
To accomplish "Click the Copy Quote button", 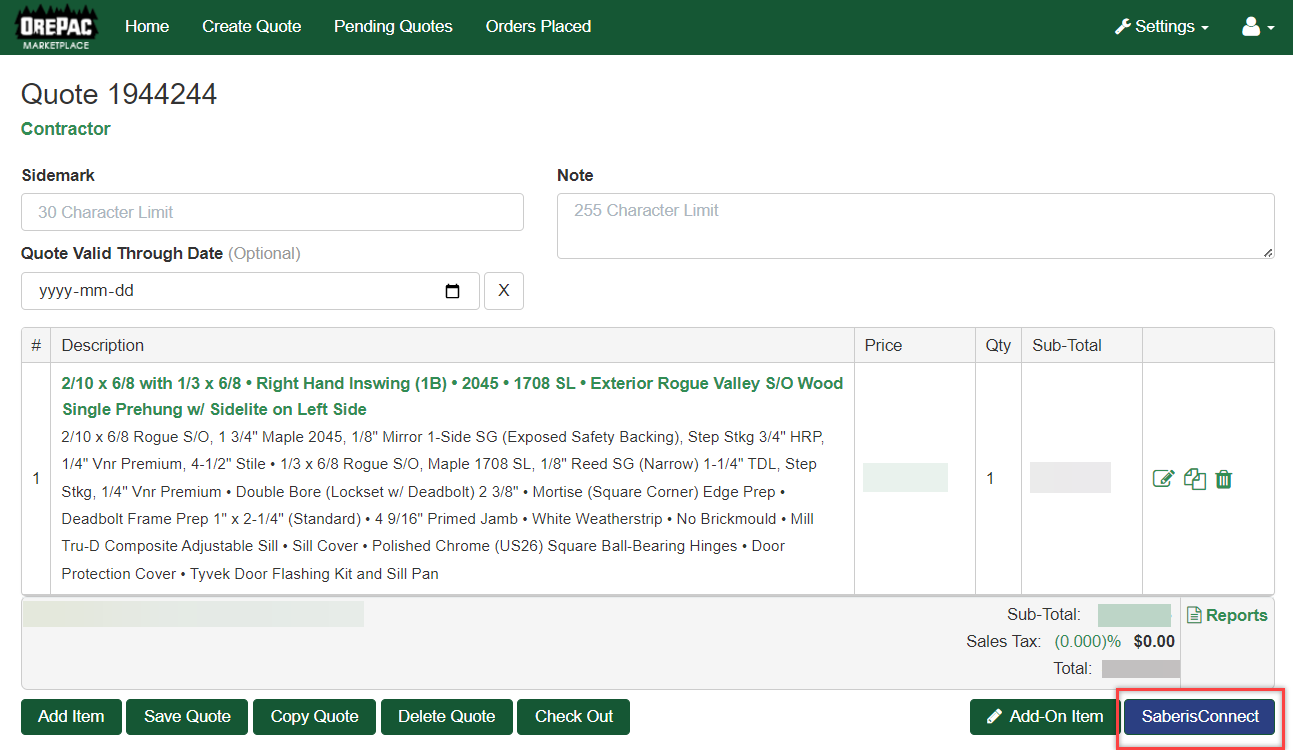I will 314,716.
